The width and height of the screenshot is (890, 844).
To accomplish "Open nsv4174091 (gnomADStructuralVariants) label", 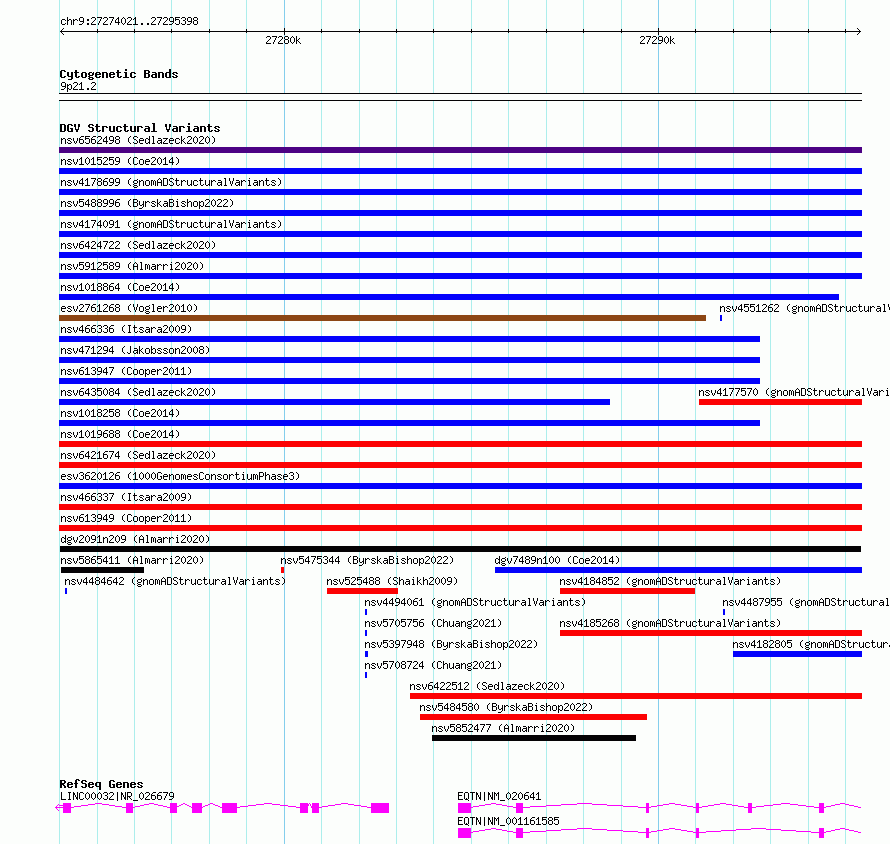I will click(171, 224).
